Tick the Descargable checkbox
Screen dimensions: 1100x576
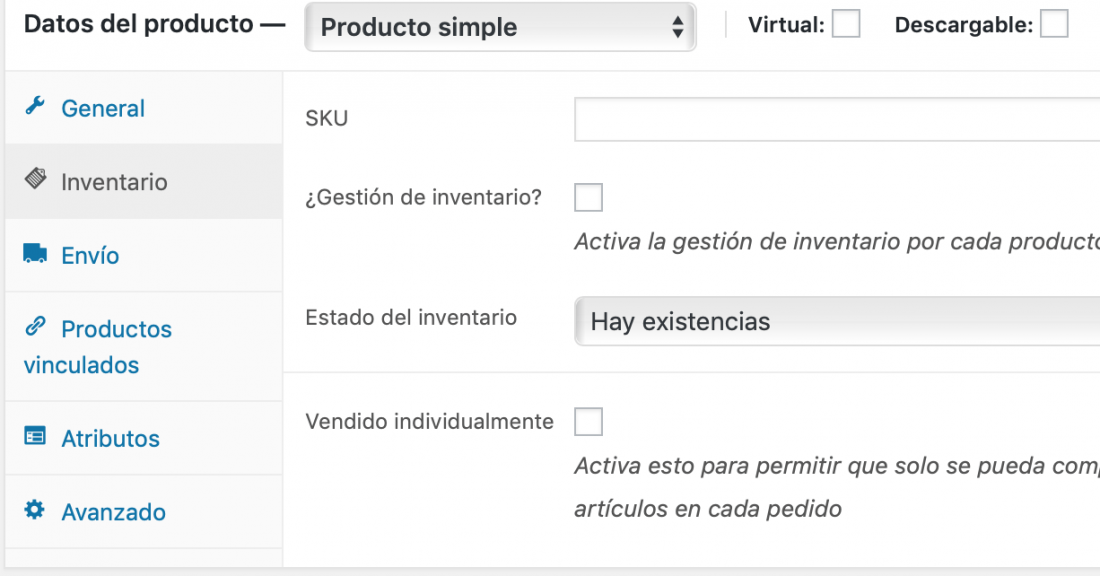click(x=1054, y=24)
